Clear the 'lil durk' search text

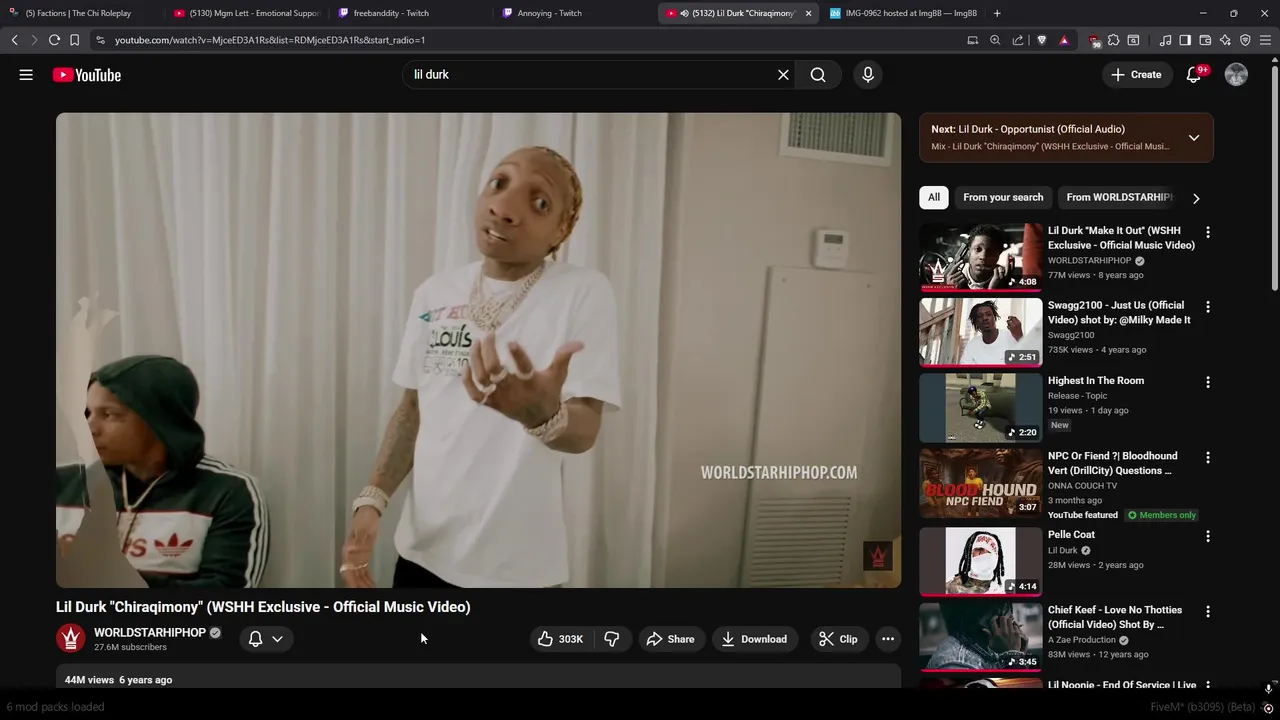tap(783, 75)
